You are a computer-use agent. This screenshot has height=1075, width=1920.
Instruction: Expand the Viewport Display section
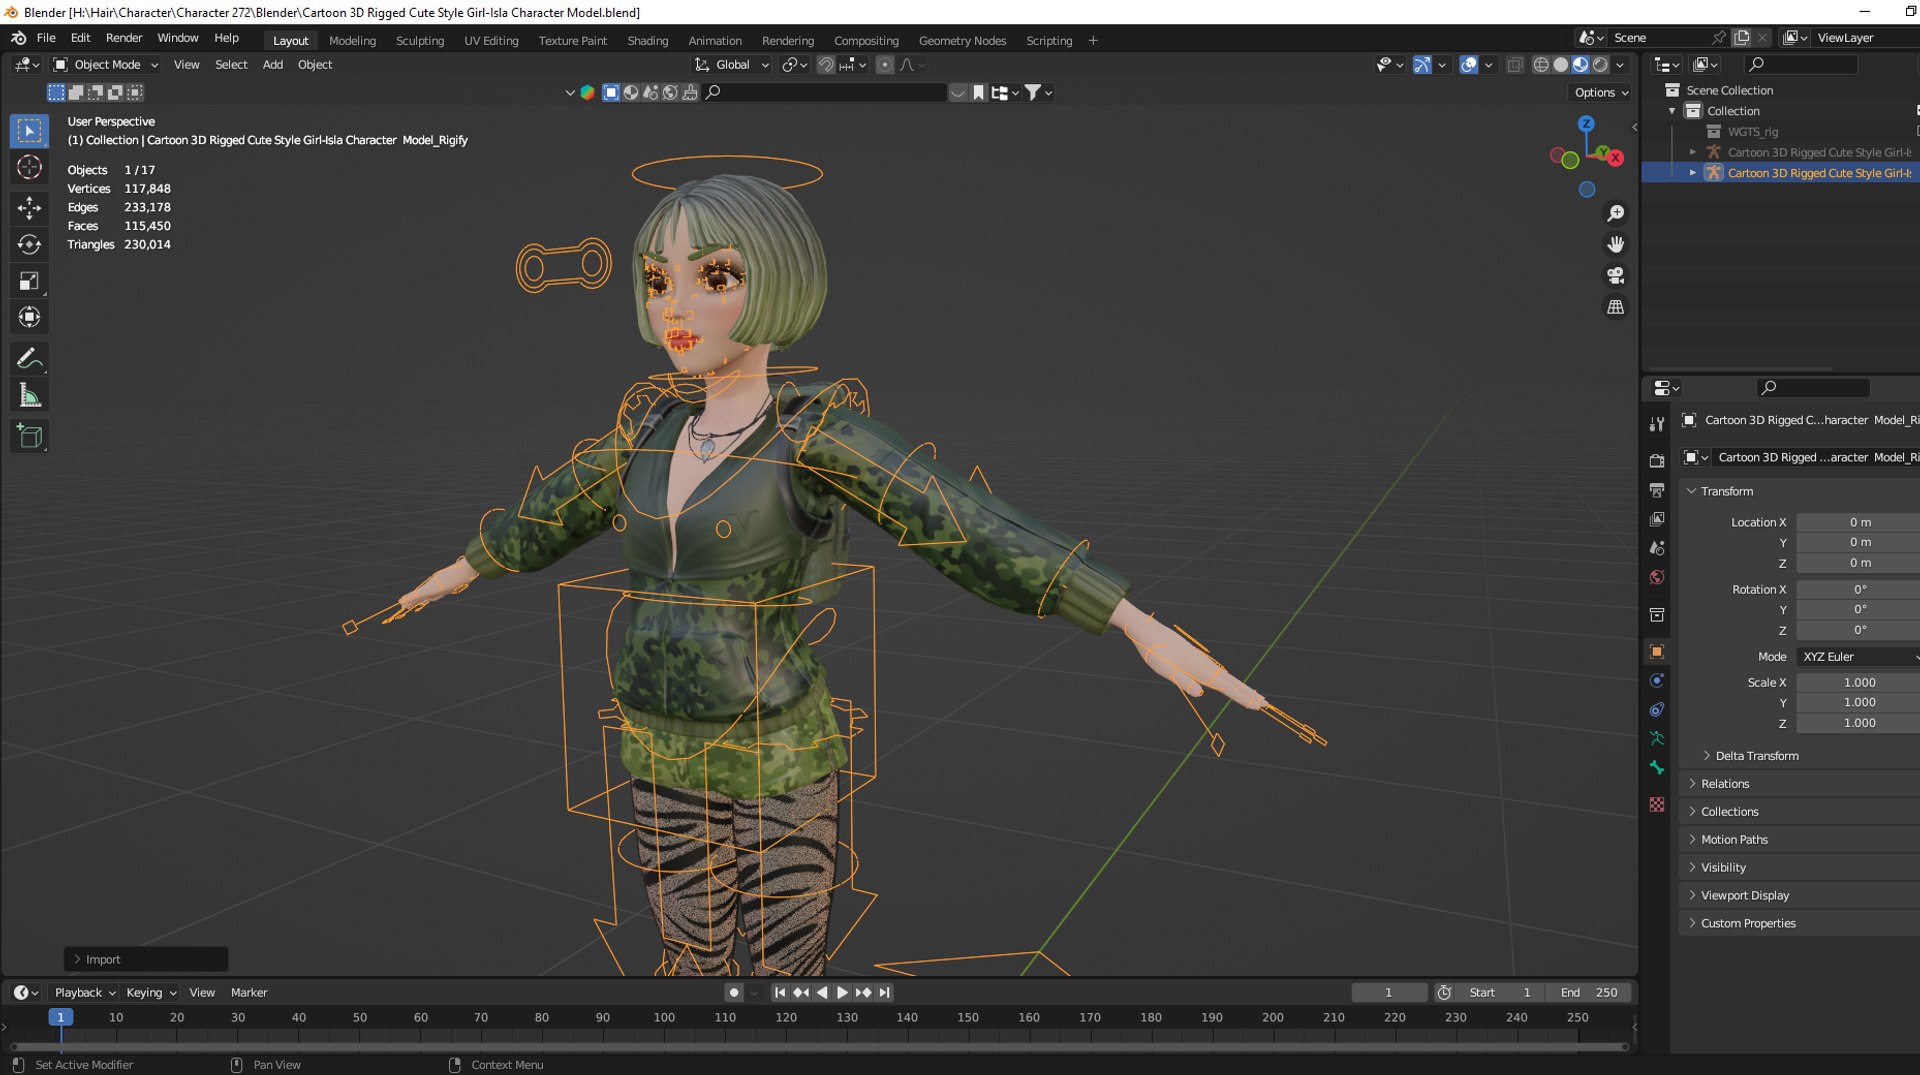[x=1745, y=895]
